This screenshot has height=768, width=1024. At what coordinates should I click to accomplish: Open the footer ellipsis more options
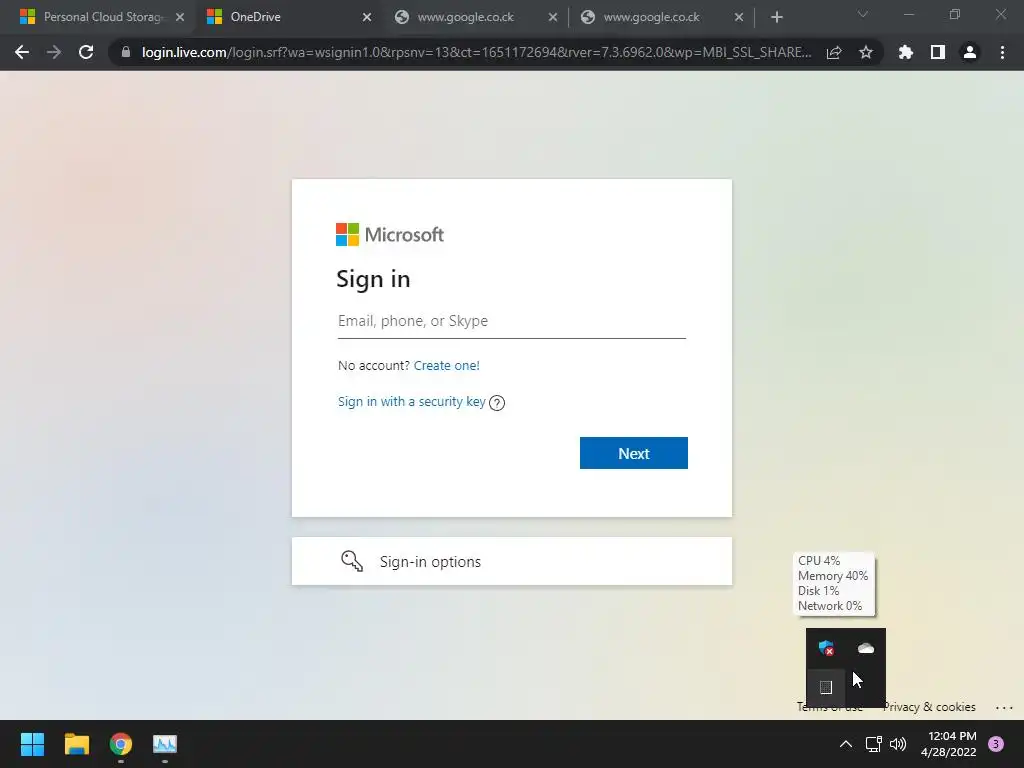point(1004,707)
